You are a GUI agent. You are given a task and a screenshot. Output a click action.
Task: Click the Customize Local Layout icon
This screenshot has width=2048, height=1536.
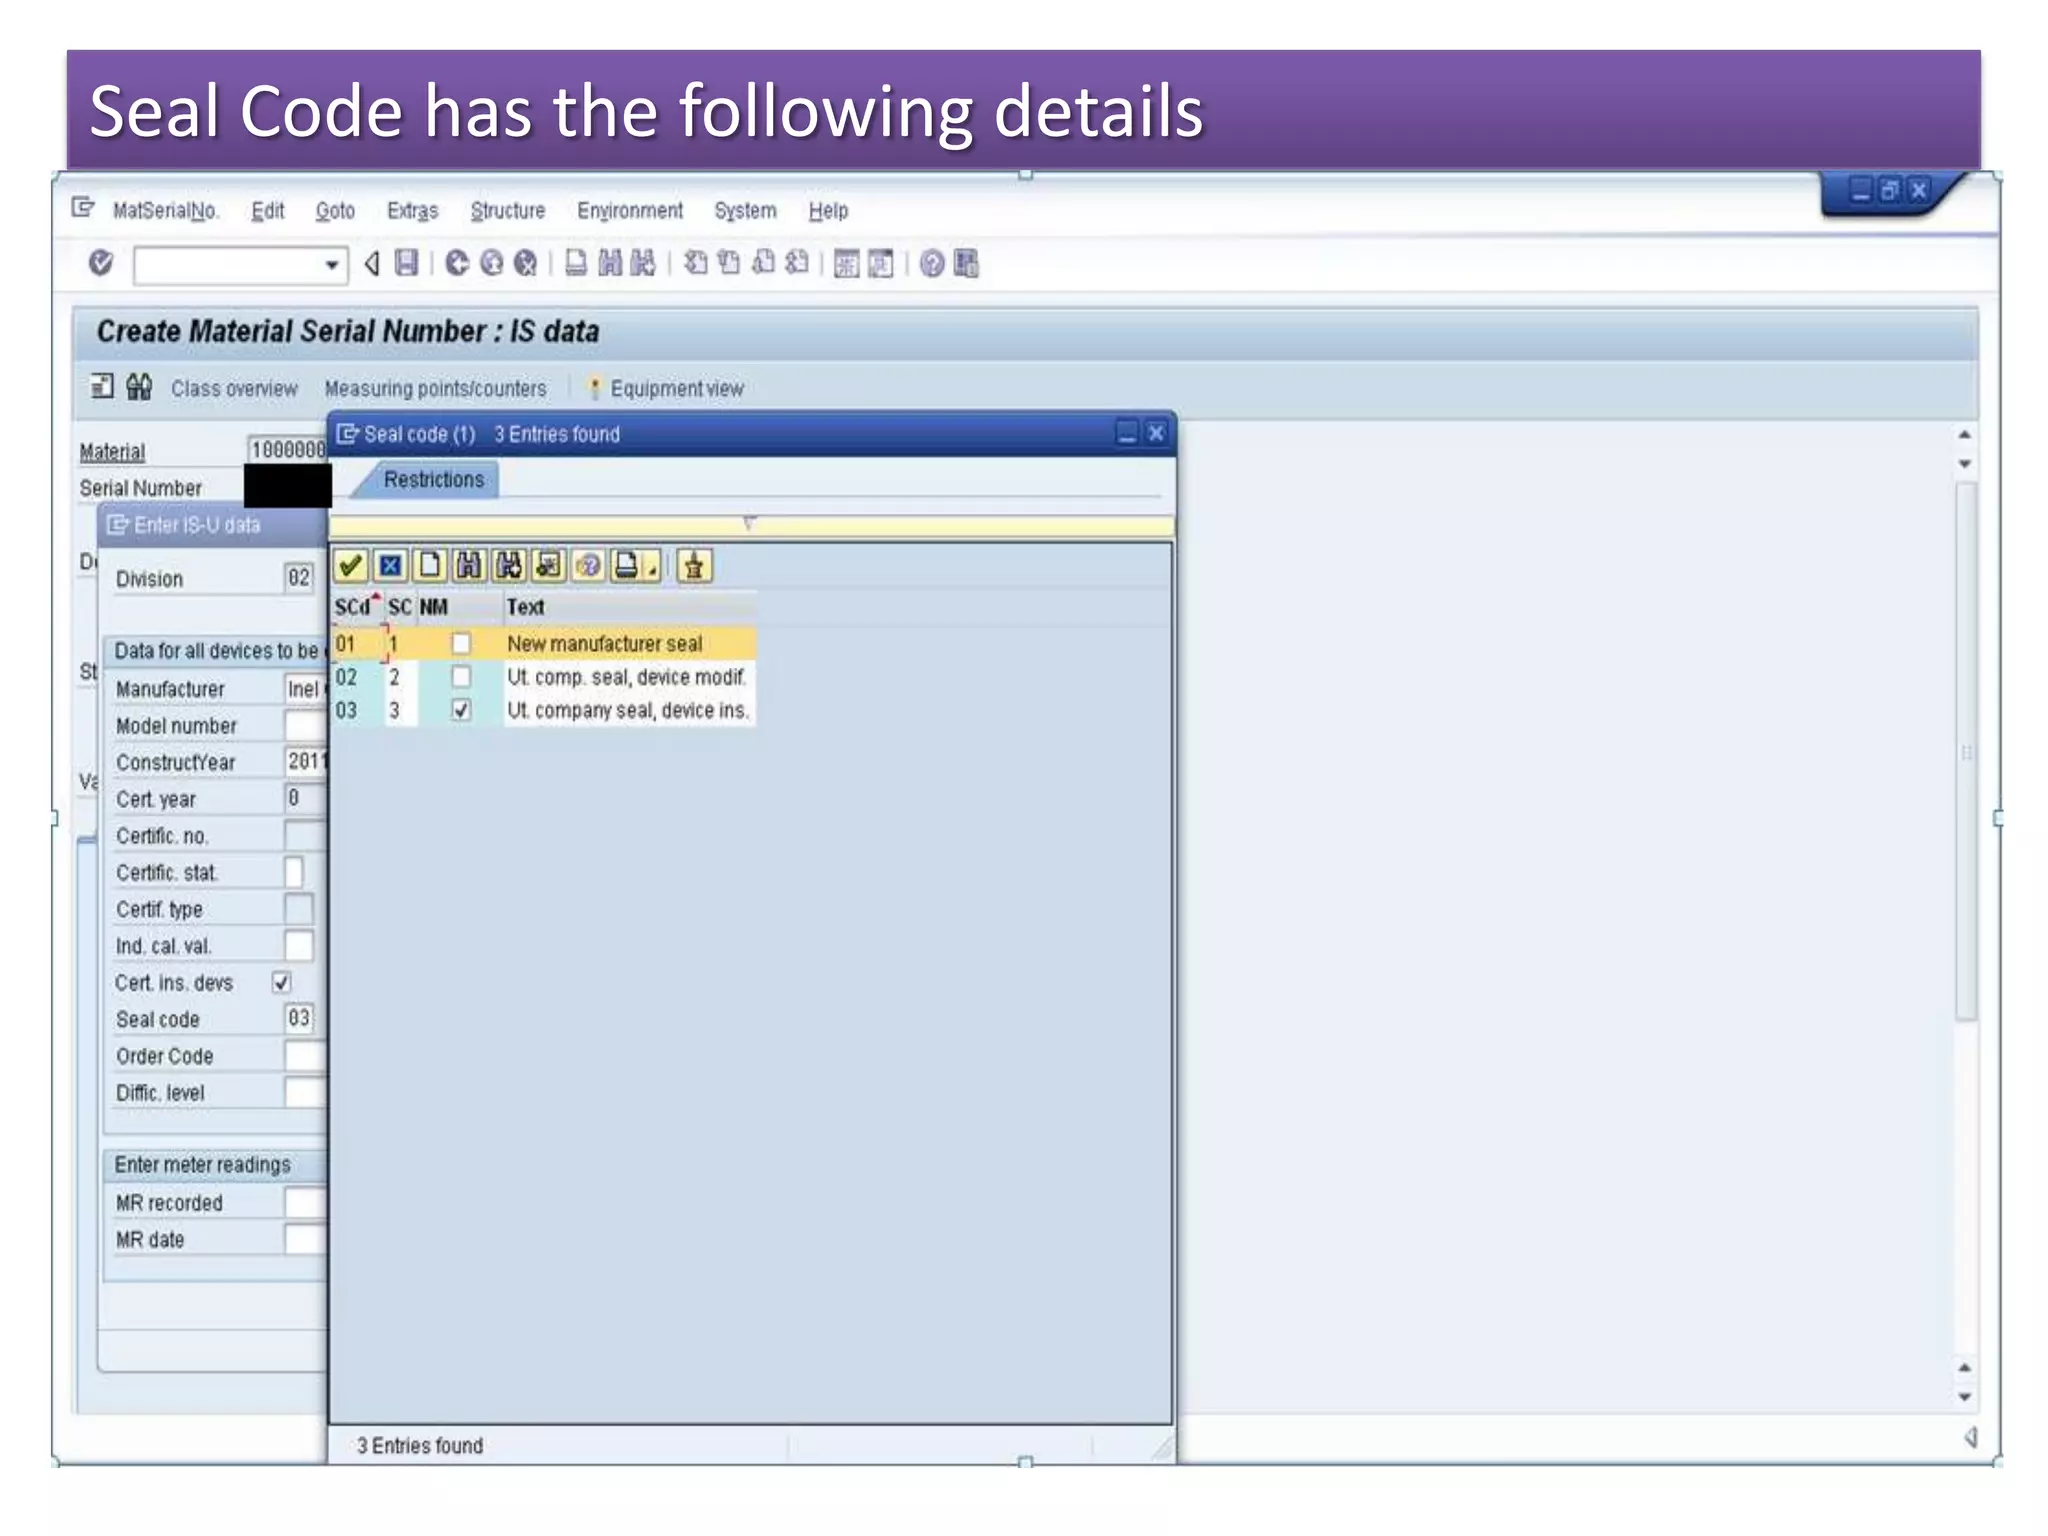pos(966,263)
